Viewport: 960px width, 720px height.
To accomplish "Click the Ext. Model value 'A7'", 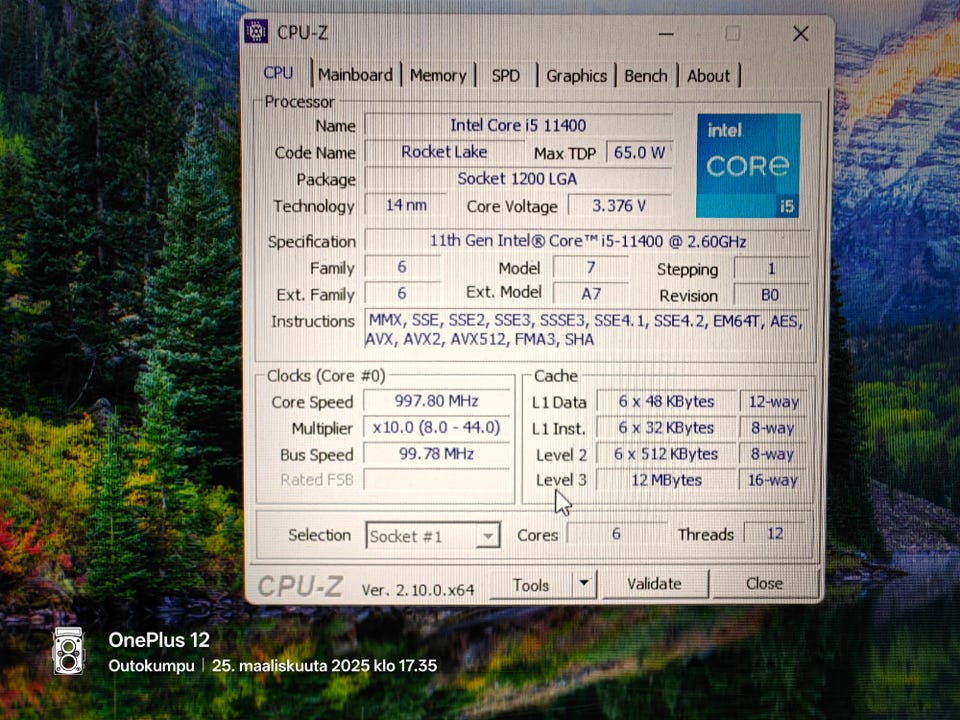I will pyautogui.click(x=590, y=294).
